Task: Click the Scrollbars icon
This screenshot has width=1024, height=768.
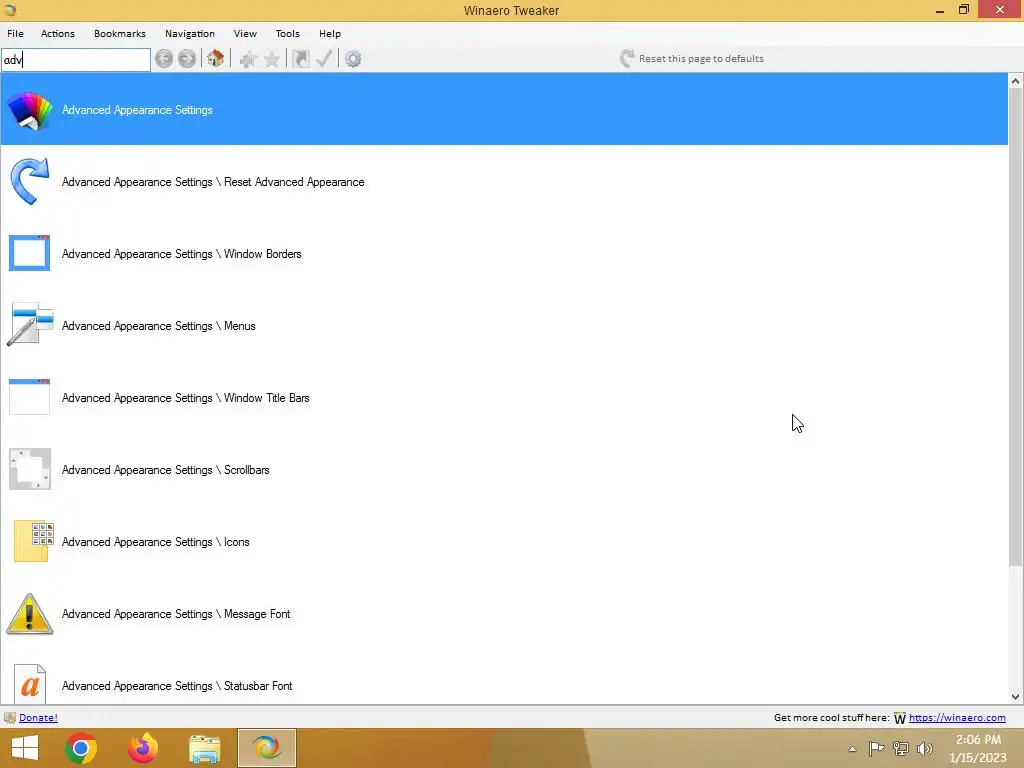Action: tap(29, 469)
